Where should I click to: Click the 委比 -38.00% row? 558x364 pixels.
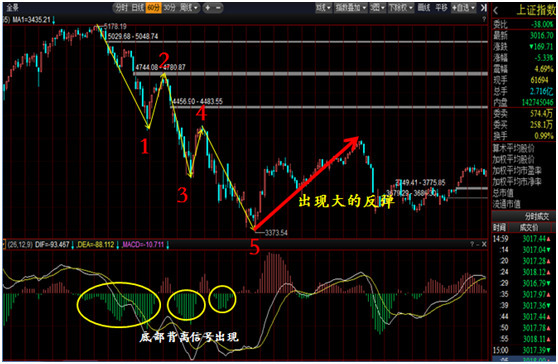click(x=523, y=24)
